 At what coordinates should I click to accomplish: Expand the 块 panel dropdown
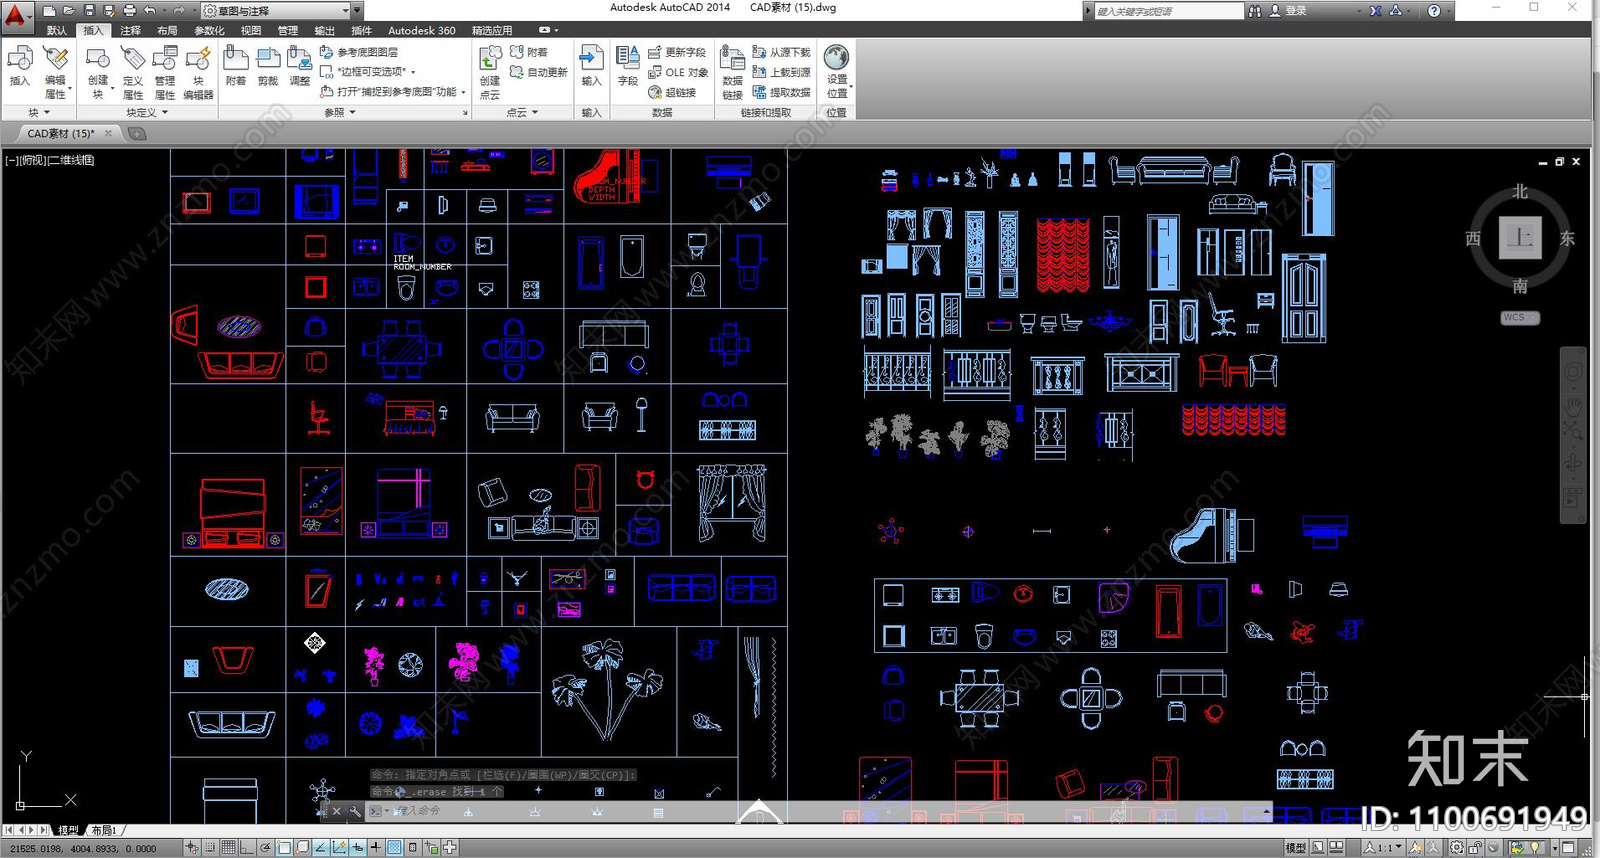click(x=39, y=112)
